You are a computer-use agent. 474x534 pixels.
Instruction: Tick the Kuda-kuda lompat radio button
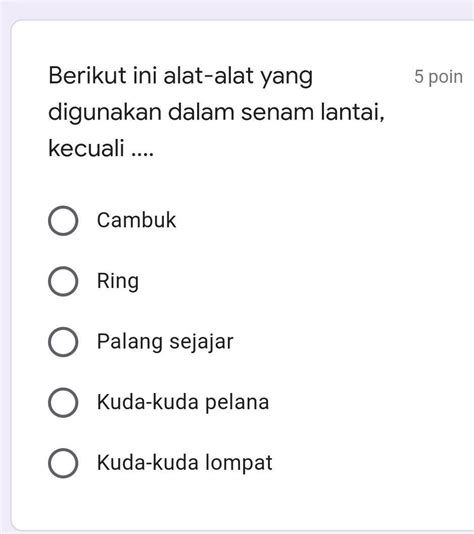[x=63, y=463]
